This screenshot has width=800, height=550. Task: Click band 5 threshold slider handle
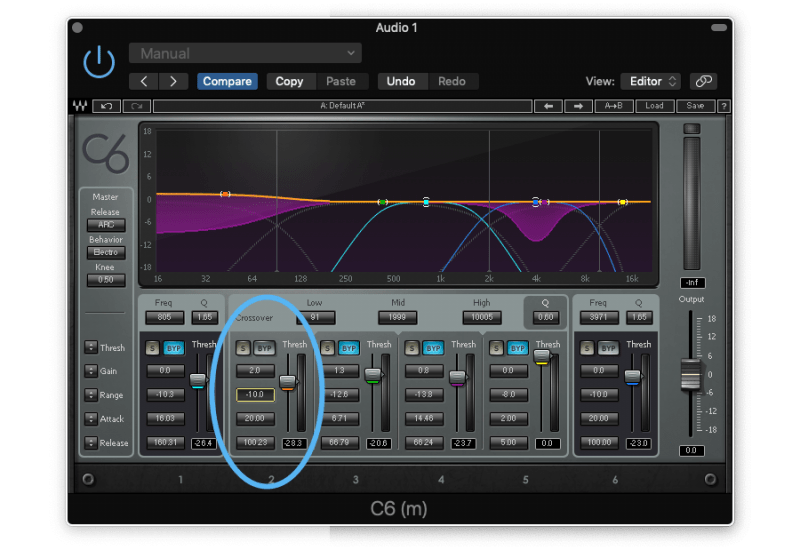click(541, 357)
